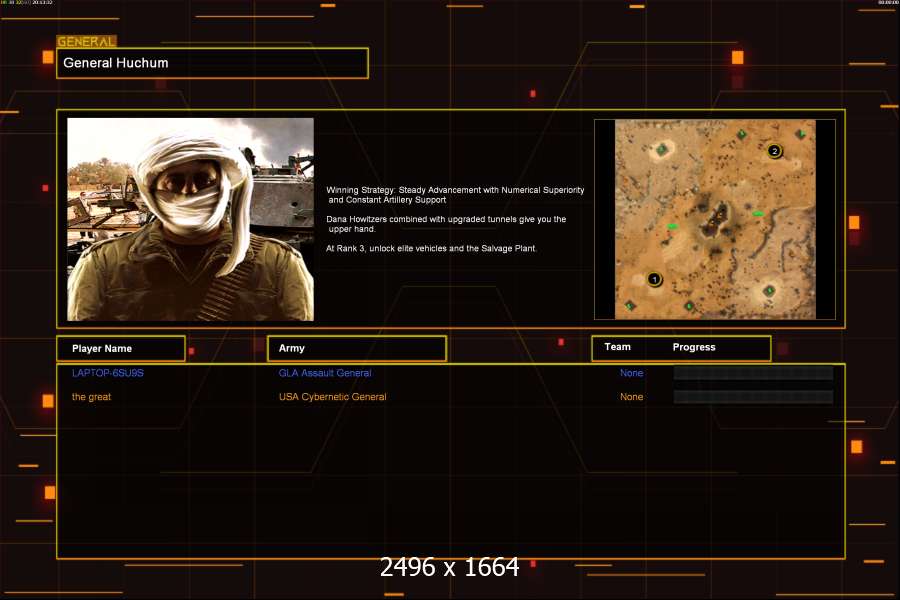Image resolution: width=900 pixels, height=600 pixels.
Task: Click the Army column header
Action: (x=356, y=348)
